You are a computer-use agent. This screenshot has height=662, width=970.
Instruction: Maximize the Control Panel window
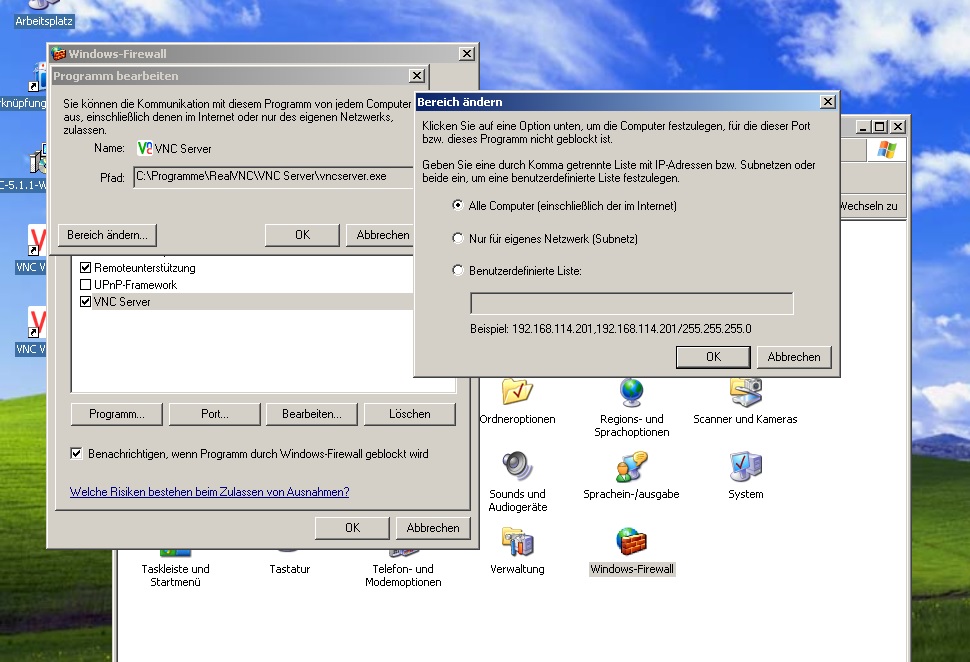[878, 127]
